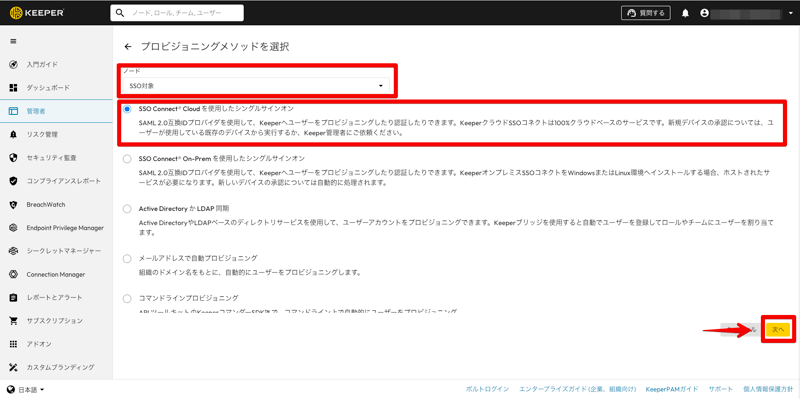
Task: Open リスク管理 menu item
Action: tap(56, 135)
